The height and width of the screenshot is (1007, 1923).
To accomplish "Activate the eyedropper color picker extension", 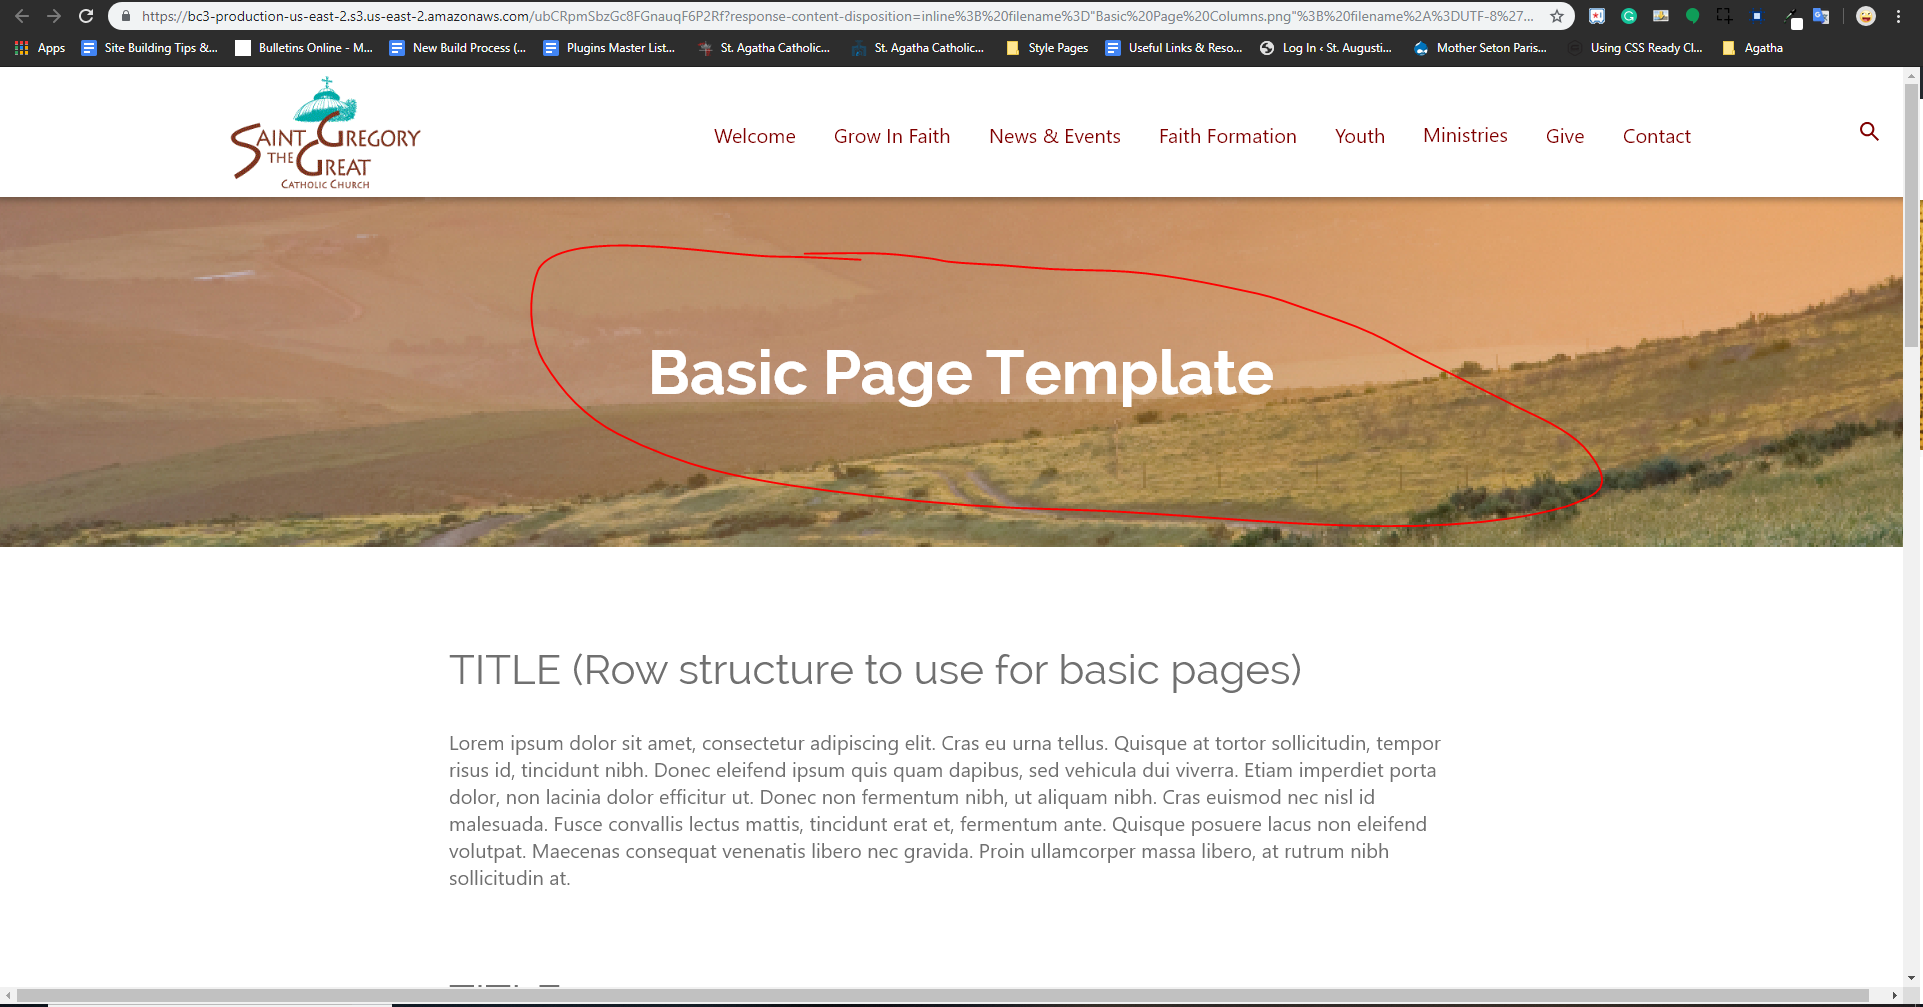I will (1791, 17).
